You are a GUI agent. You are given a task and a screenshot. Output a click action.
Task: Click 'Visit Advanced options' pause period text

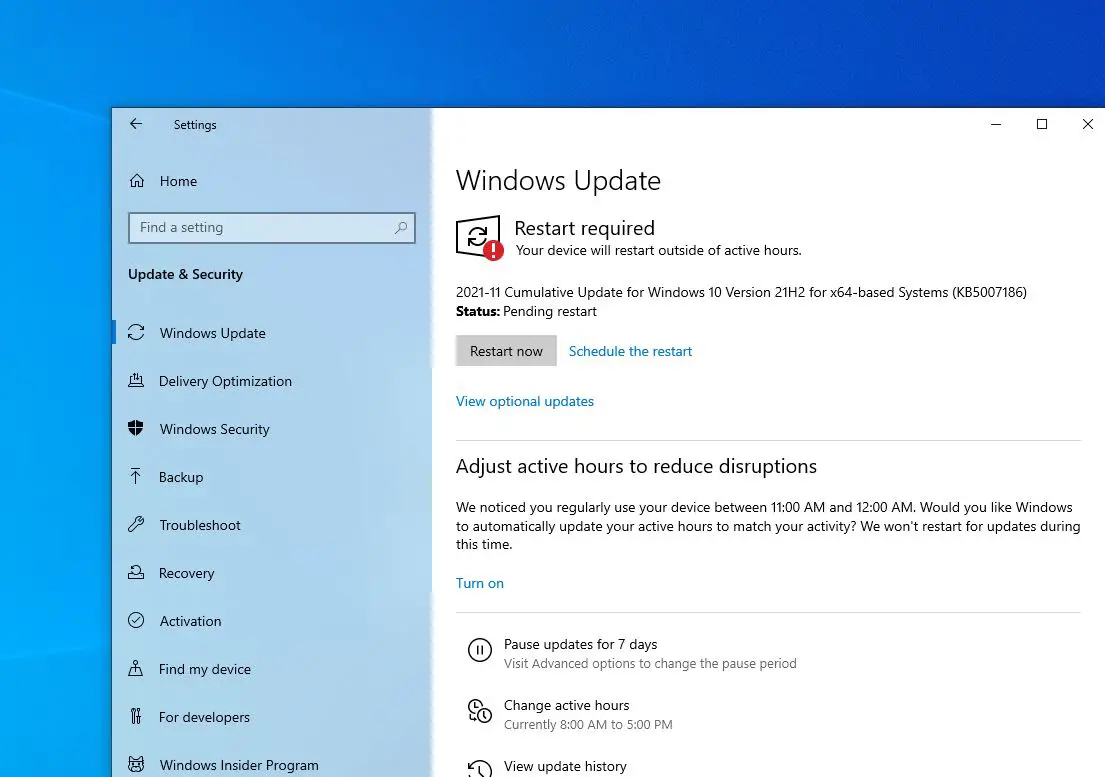point(650,663)
